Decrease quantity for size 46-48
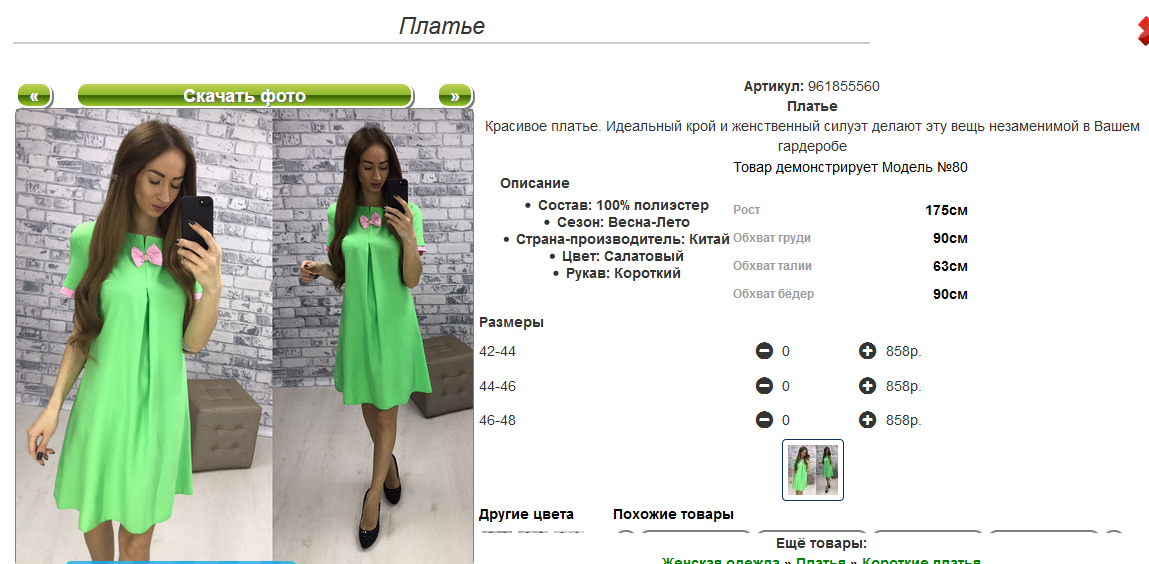This screenshot has width=1149, height=564. pyautogui.click(x=764, y=420)
